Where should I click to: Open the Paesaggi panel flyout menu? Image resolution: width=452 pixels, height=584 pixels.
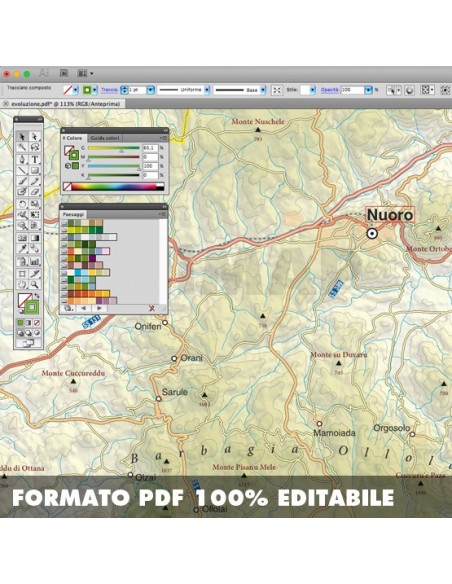[x=163, y=214]
